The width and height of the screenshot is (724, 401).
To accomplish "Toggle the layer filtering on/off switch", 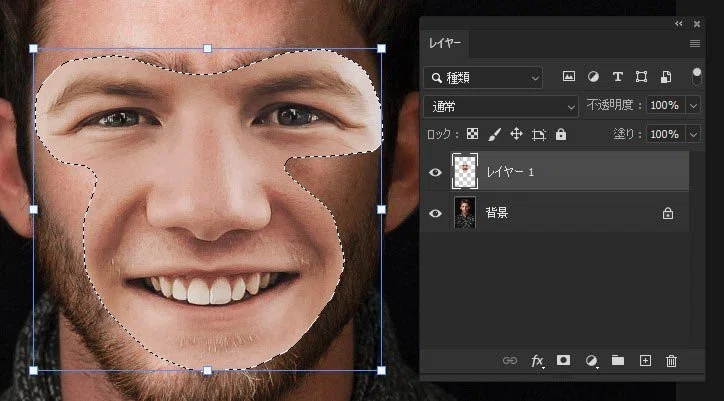I will coord(696,76).
